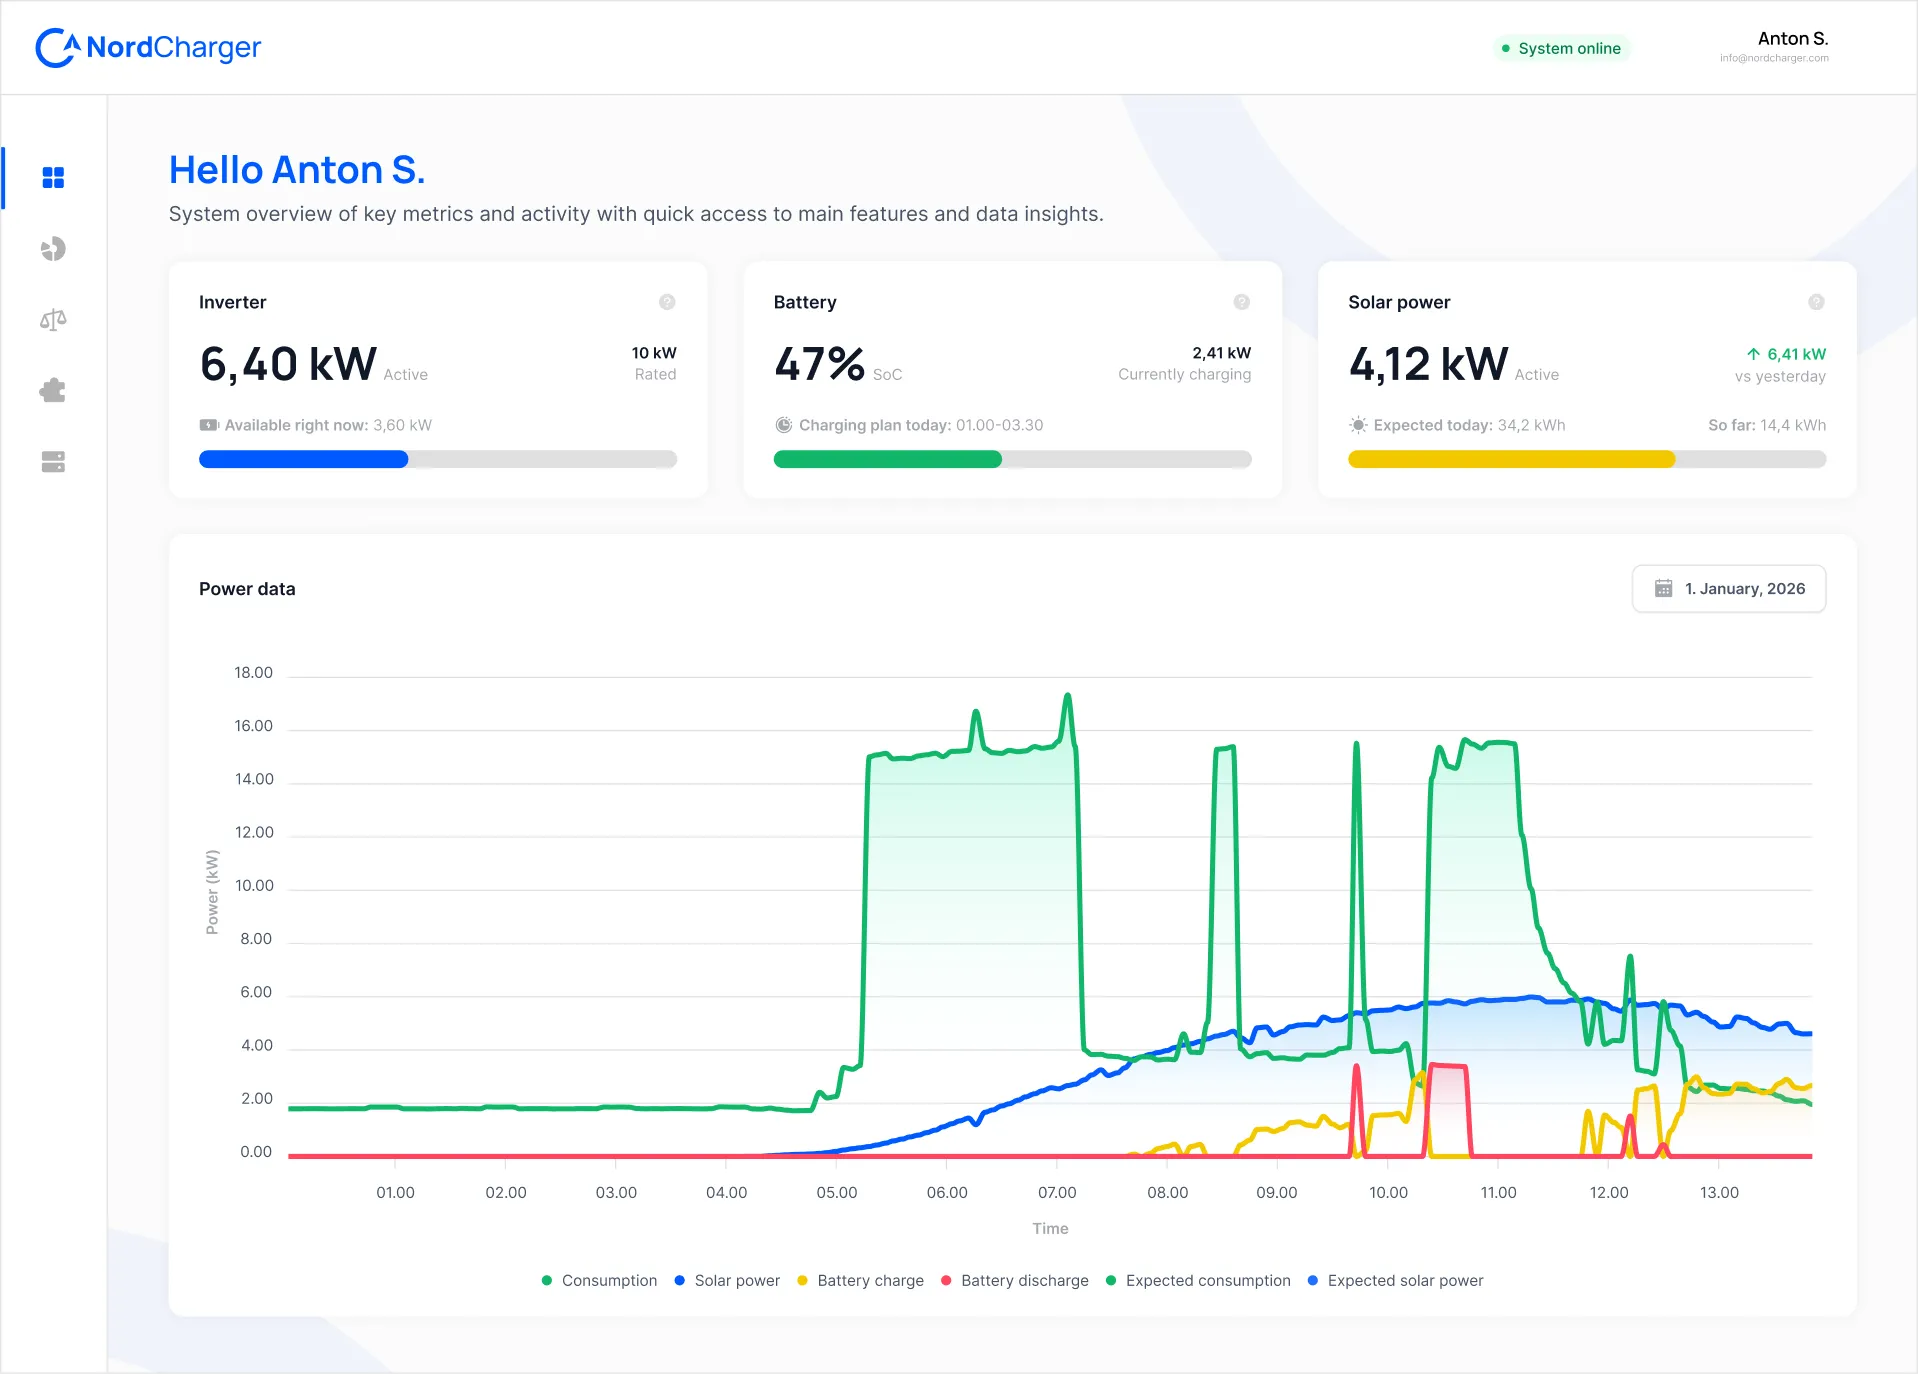The image size is (1918, 1374).
Task: Click the blue Inverter progress bar
Action: pos(304,460)
